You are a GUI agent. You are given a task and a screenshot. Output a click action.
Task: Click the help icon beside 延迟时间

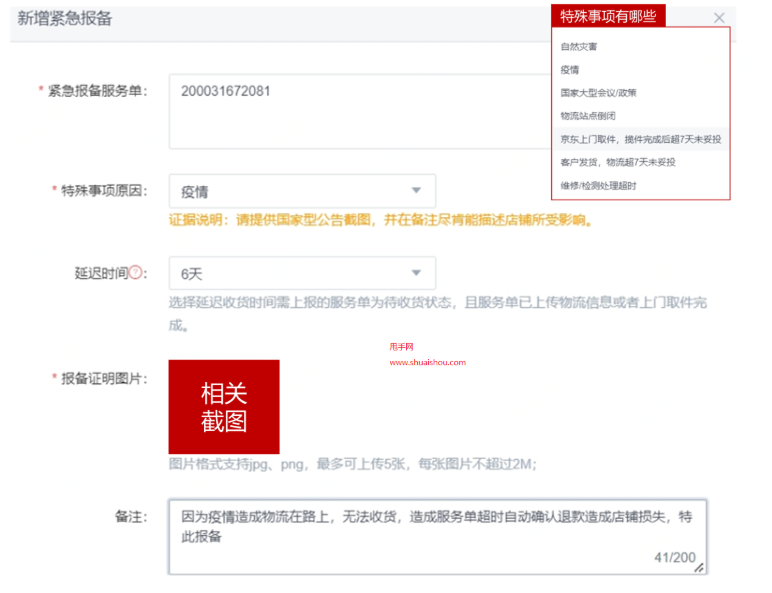(x=137, y=273)
